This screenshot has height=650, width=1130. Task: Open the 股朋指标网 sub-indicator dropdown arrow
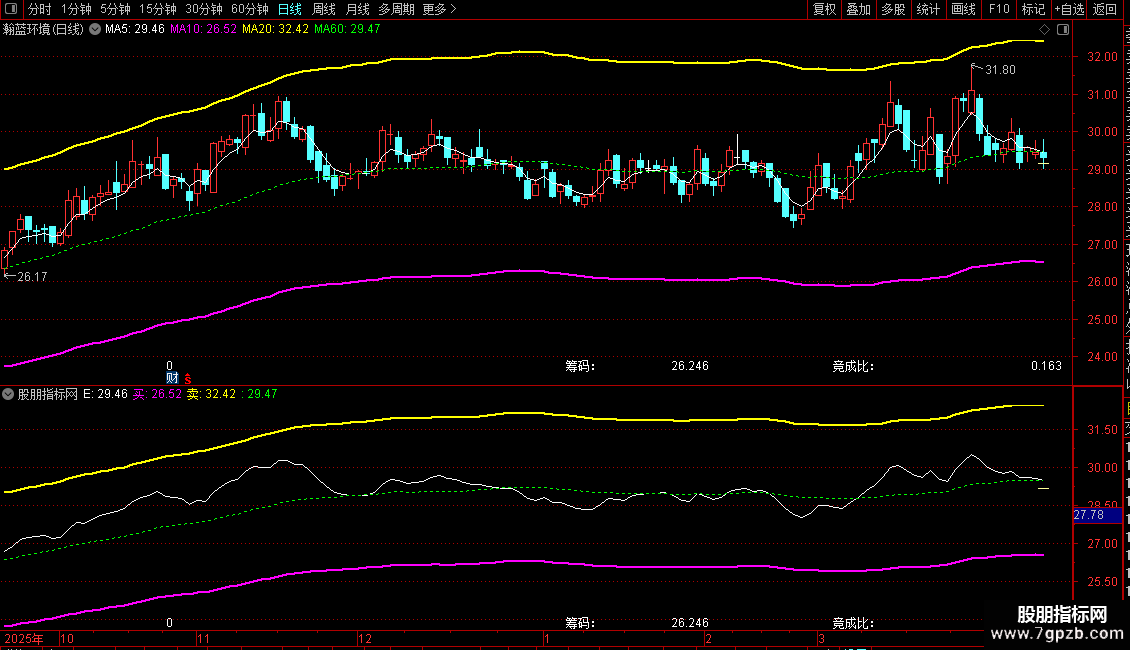(x=8, y=394)
